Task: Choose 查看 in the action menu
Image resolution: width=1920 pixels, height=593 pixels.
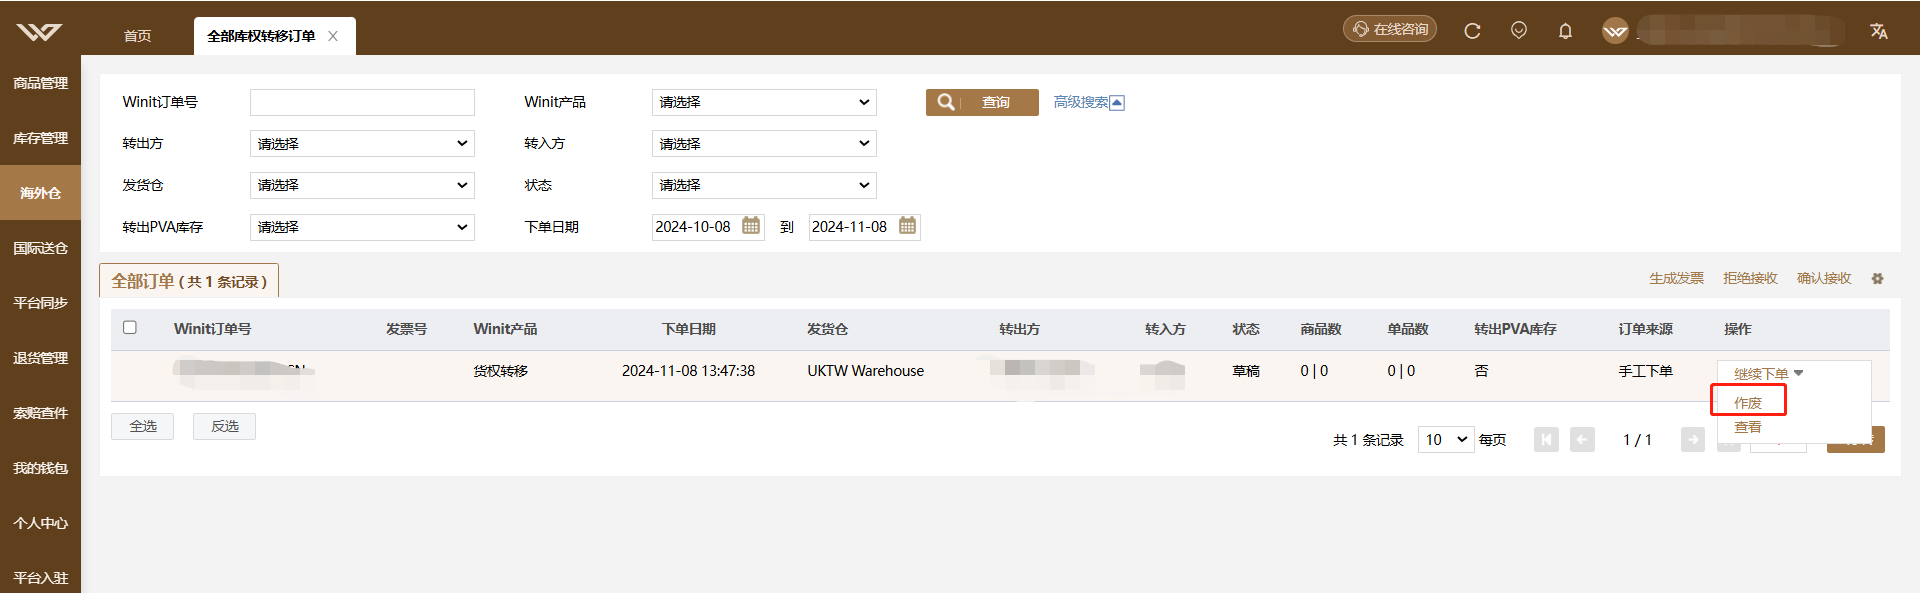Action: (1748, 427)
